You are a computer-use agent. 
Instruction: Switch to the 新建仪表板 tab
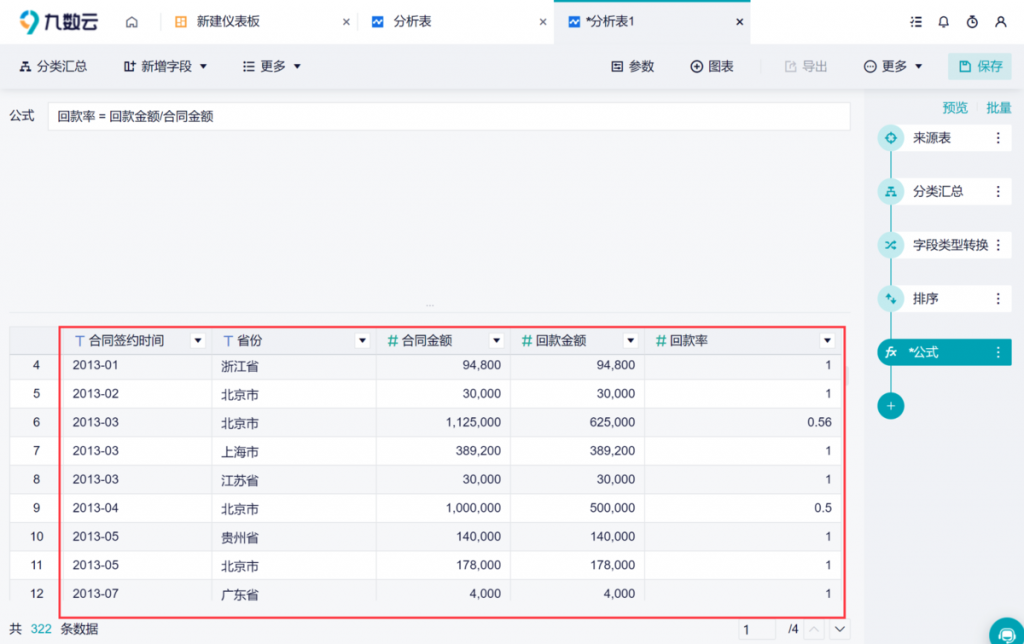pyautogui.click(x=228, y=21)
